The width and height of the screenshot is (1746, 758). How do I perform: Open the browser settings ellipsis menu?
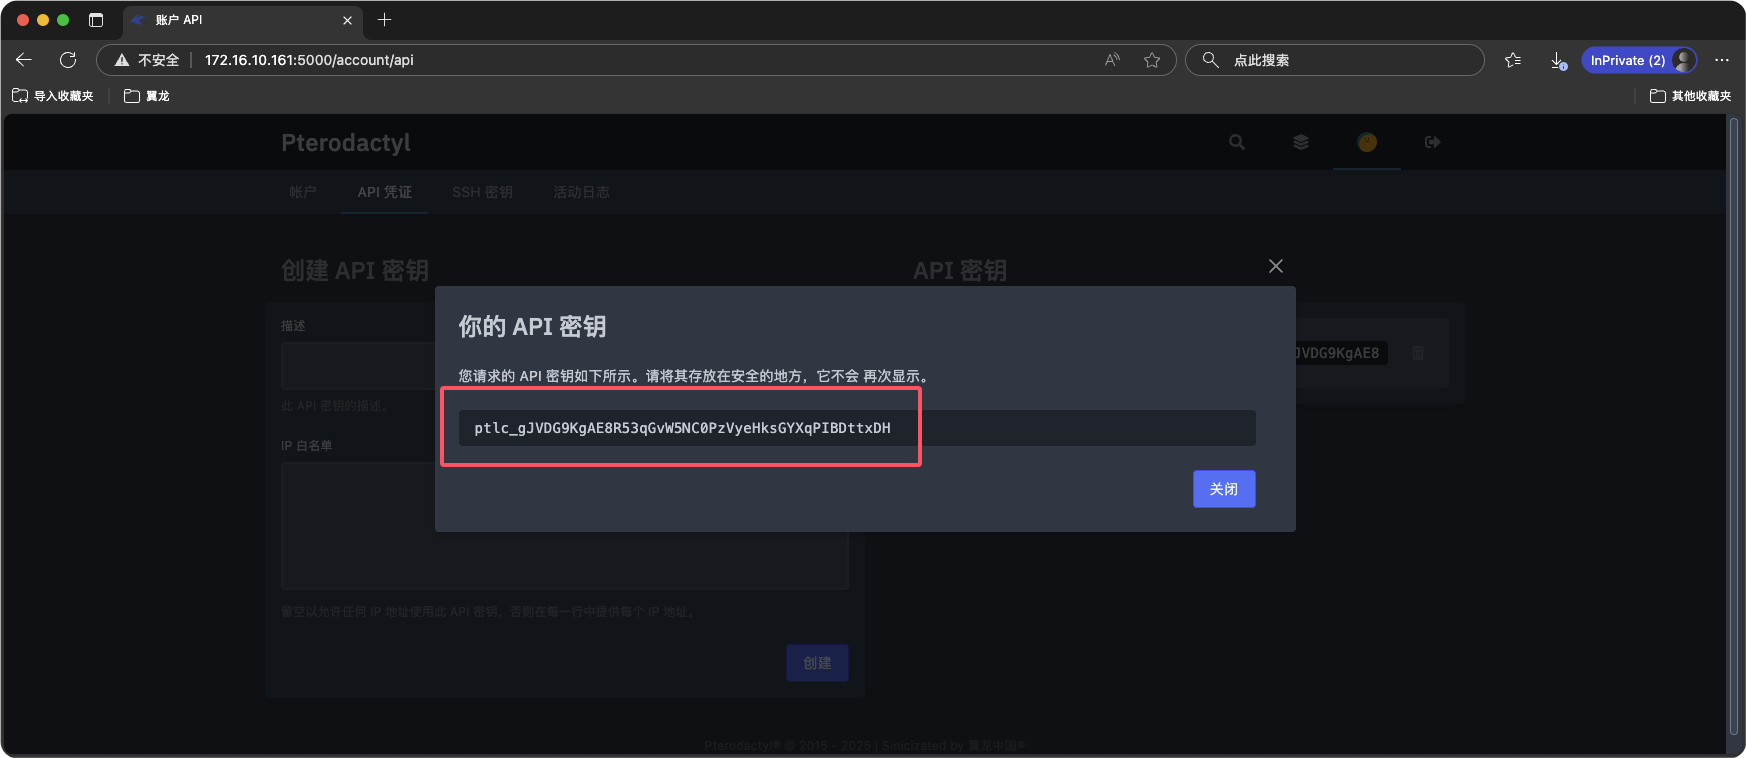click(1721, 60)
